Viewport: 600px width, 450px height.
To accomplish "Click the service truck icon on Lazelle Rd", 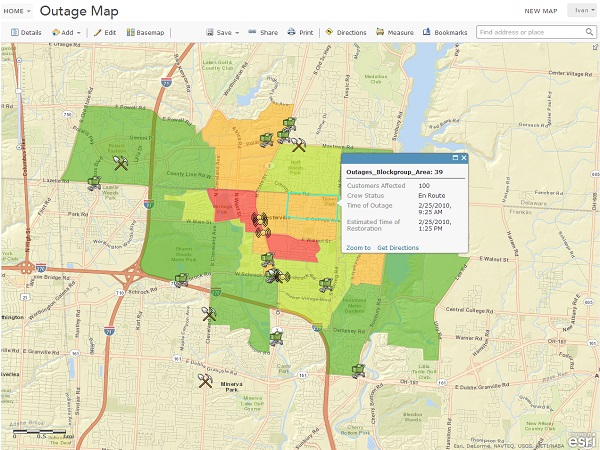I will [94, 183].
